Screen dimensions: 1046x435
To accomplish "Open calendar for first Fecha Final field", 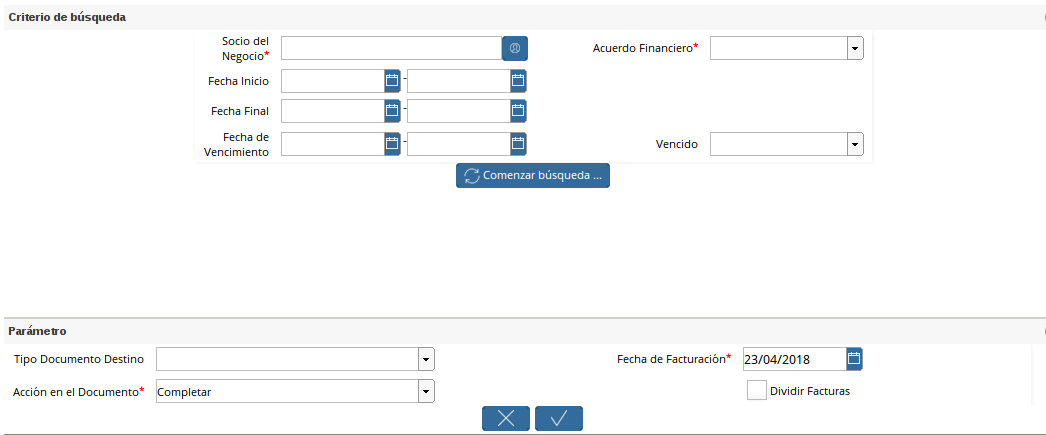I will pos(392,110).
